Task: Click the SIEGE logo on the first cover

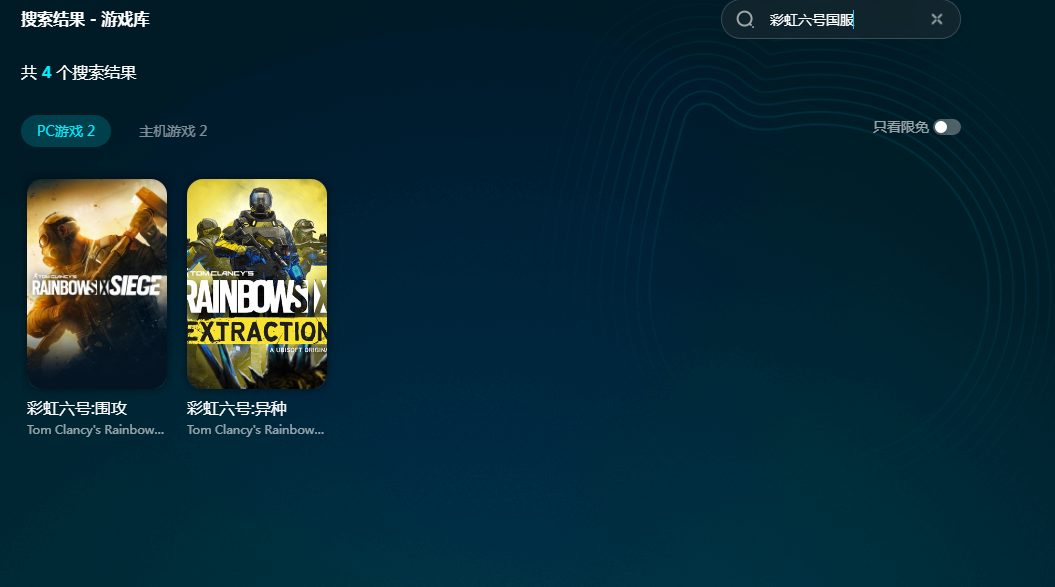Action: tap(134, 287)
